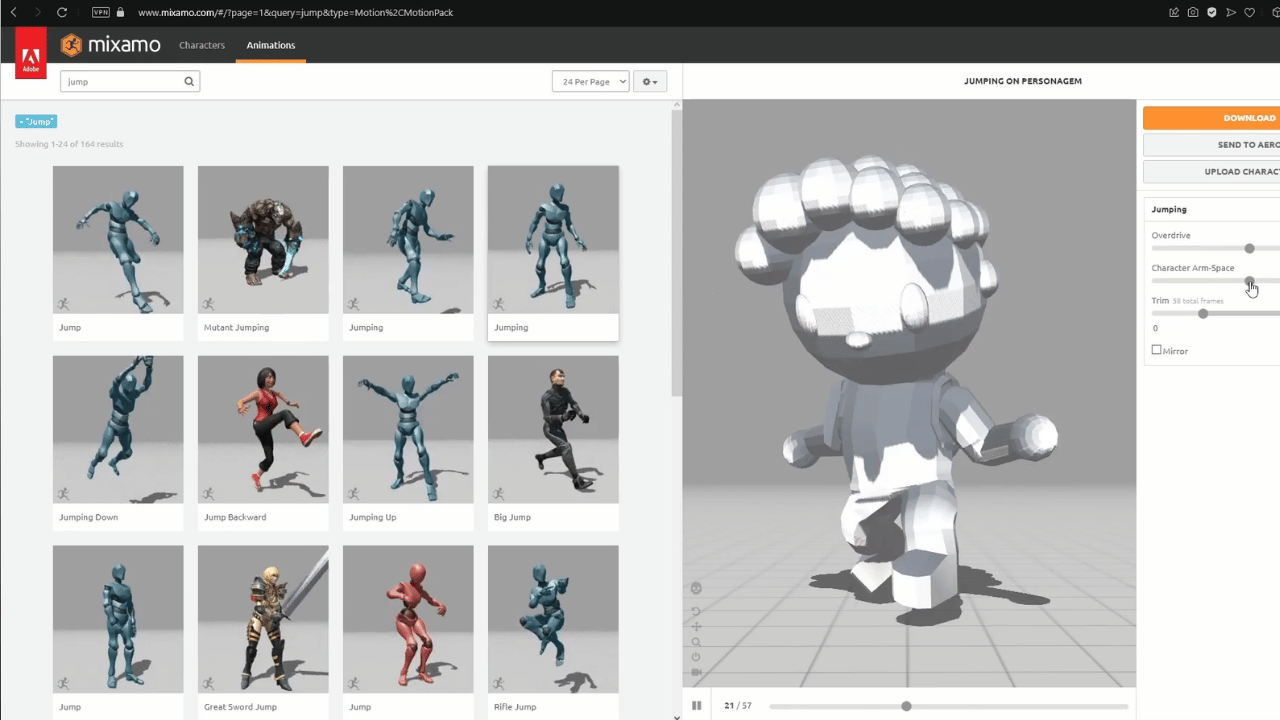This screenshot has width=1280, height=720.
Task: Toggle the follow camera video icon
Action: [696, 672]
